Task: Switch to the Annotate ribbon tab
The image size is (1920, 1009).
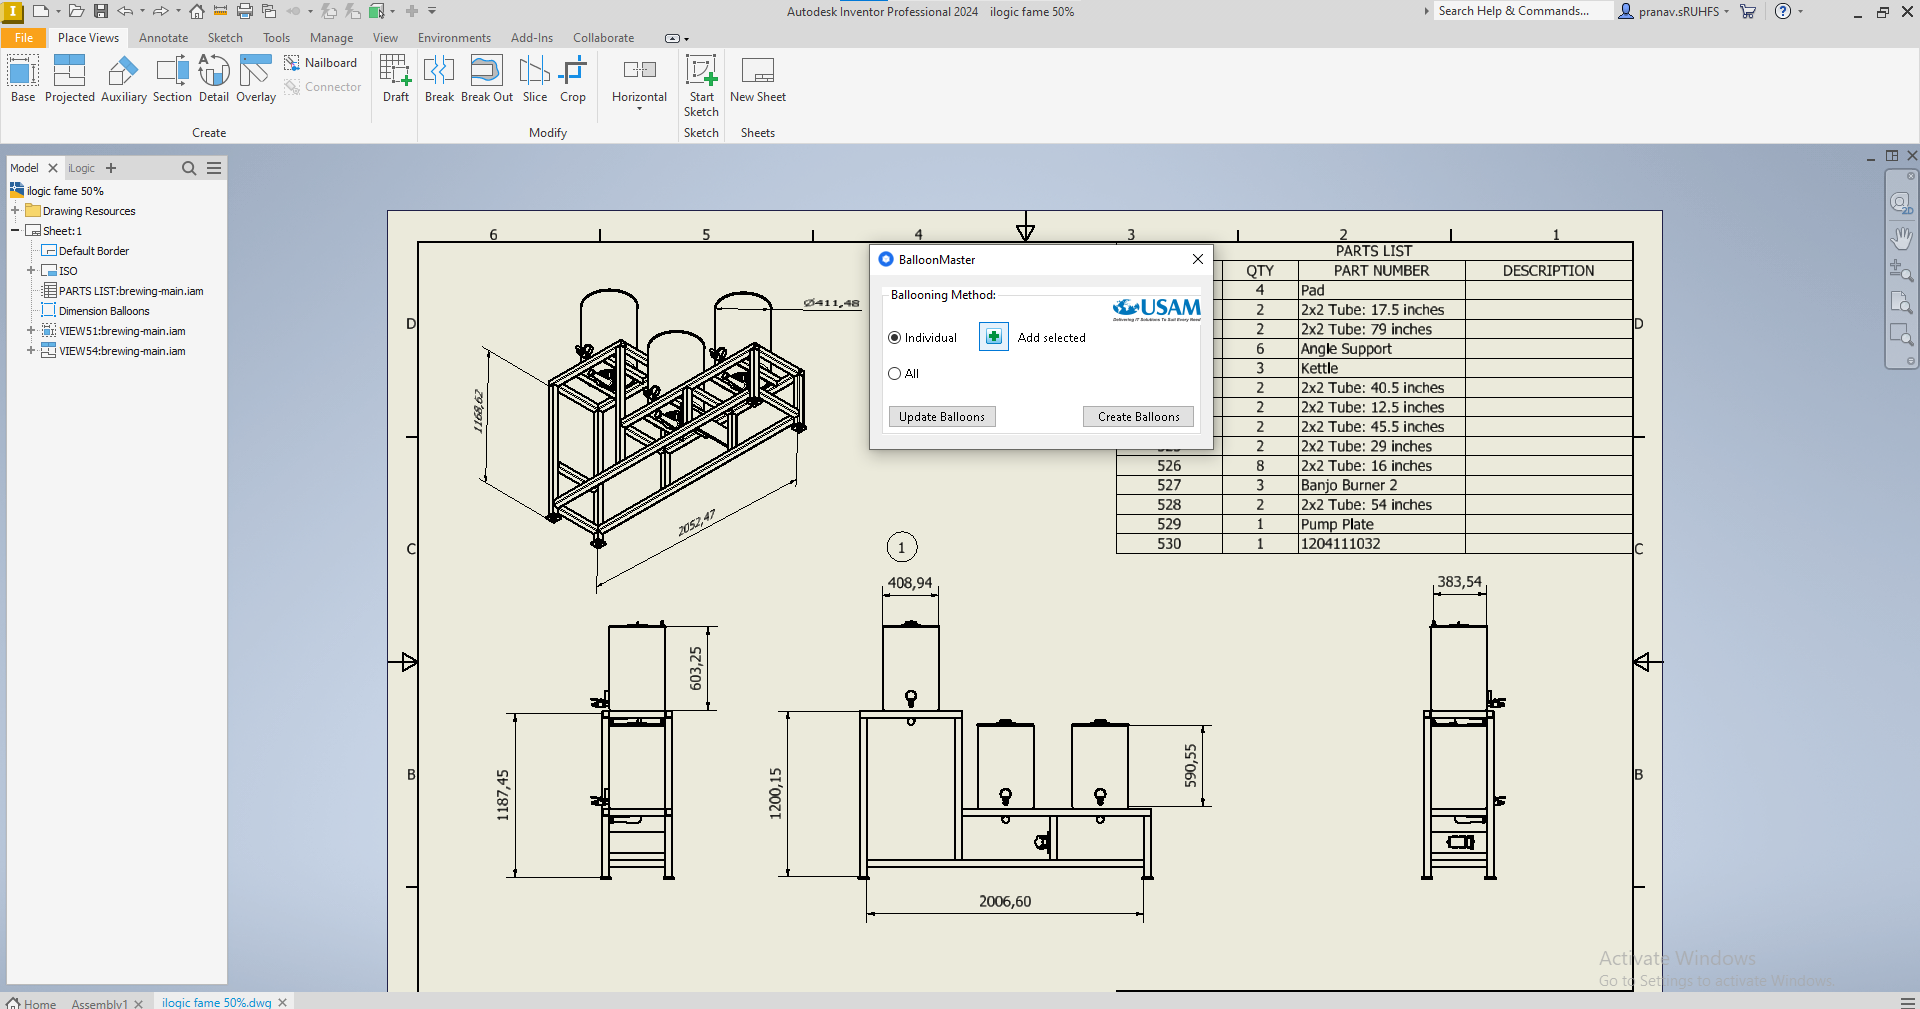Action: coord(163,38)
